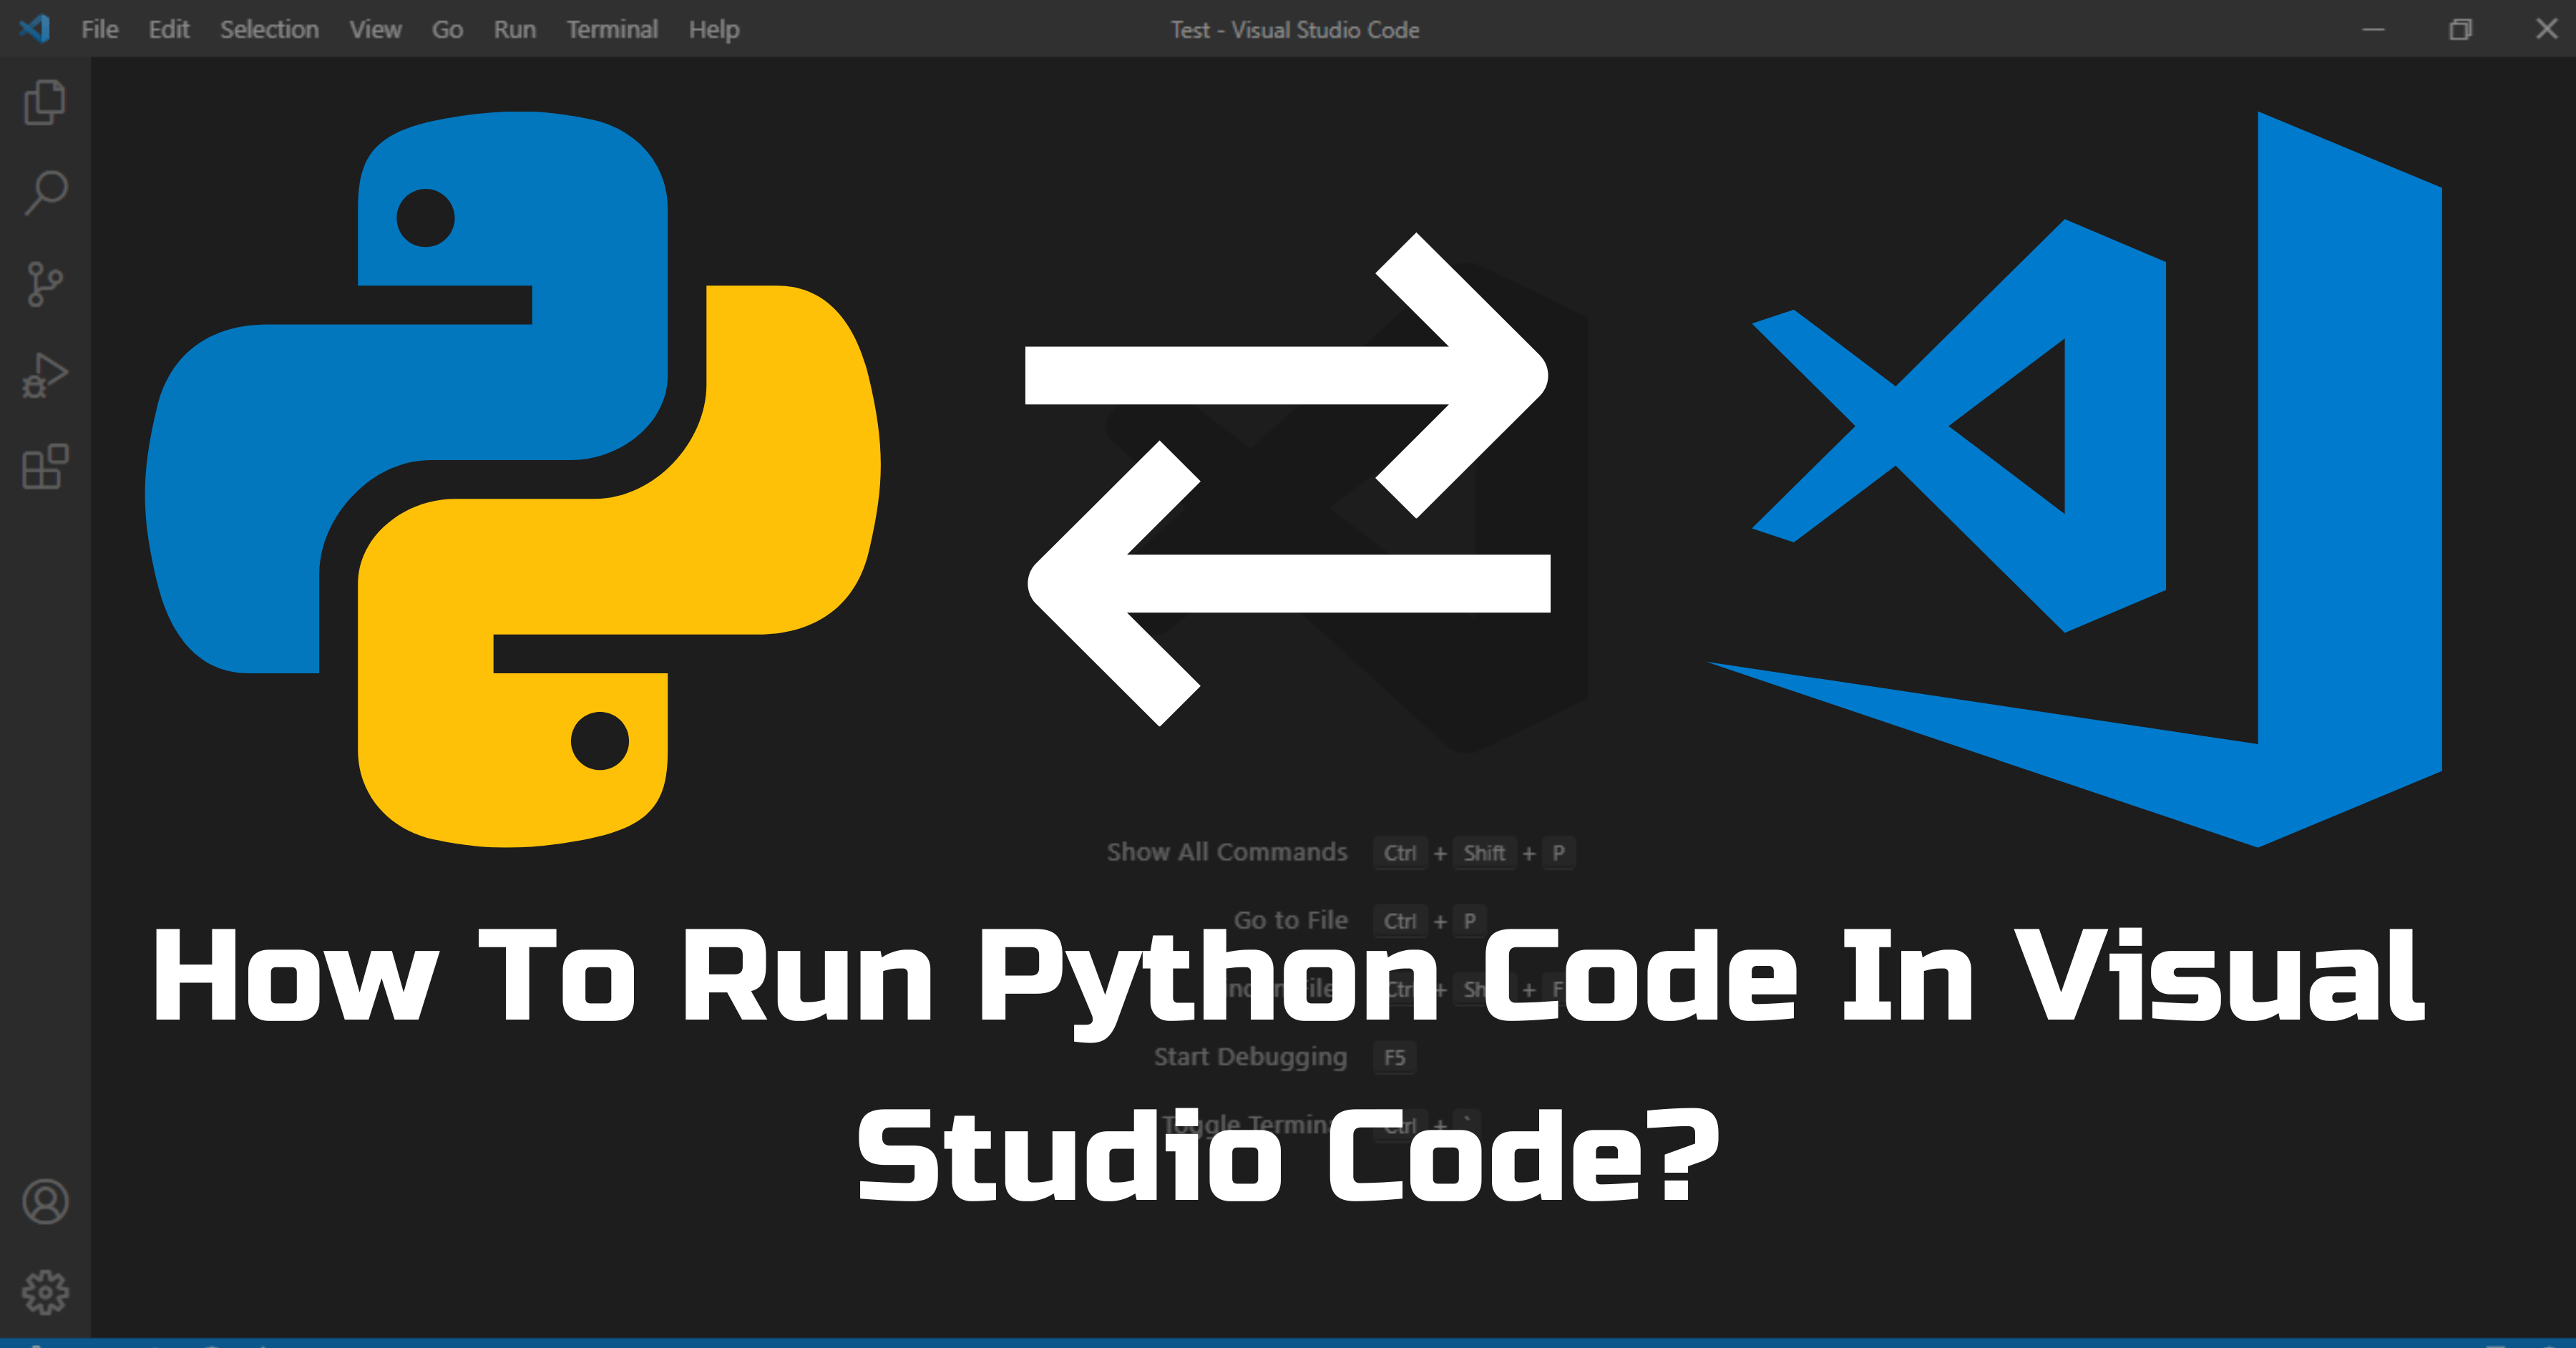This screenshot has width=2576, height=1348.
Task: Open the Source Control view
Action: point(45,284)
